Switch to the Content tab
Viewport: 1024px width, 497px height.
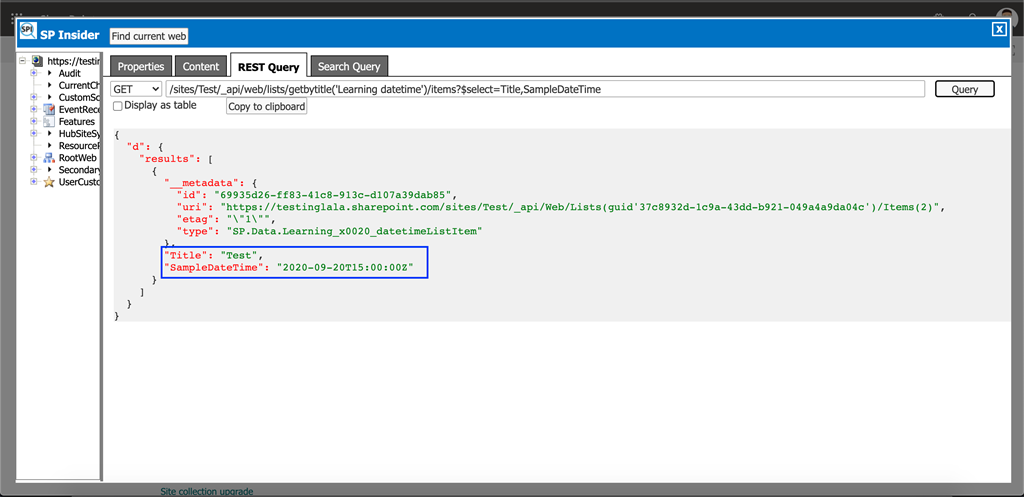point(201,67)
